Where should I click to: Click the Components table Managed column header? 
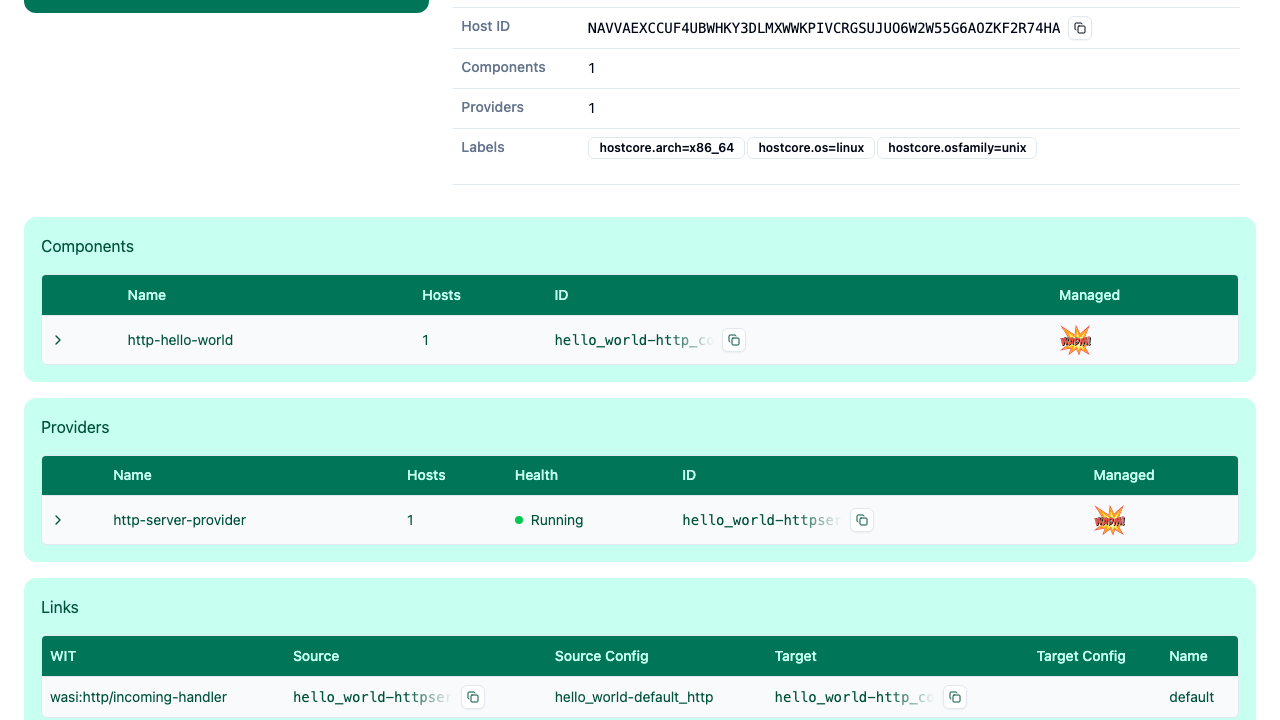pos(1089,295)
